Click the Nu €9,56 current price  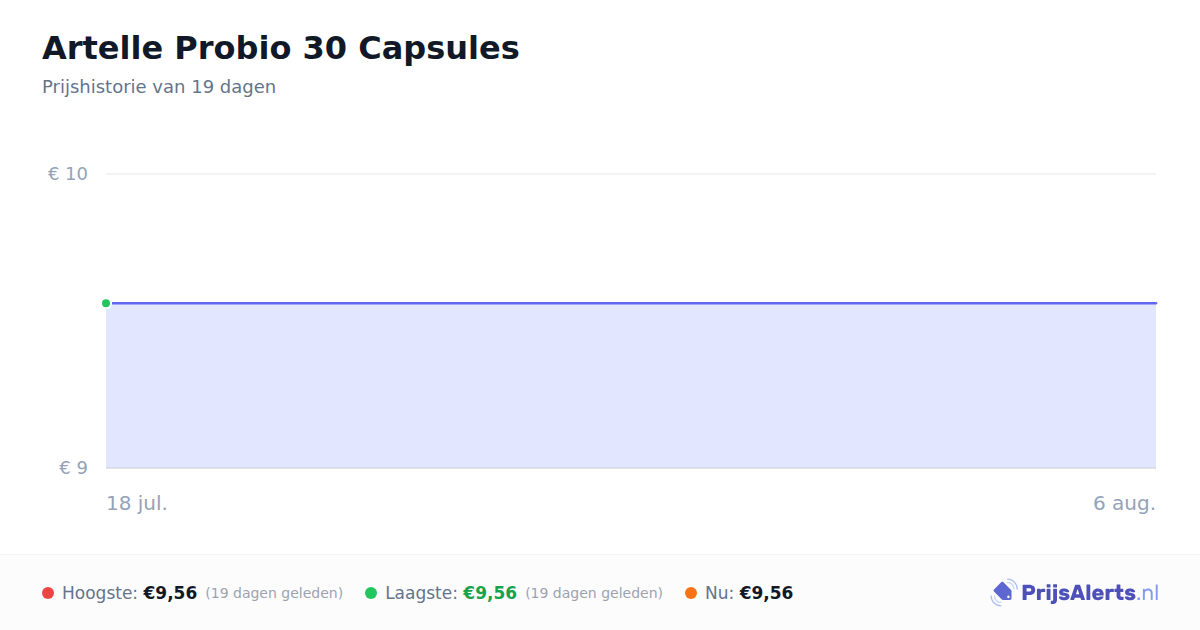pos(766,593)
